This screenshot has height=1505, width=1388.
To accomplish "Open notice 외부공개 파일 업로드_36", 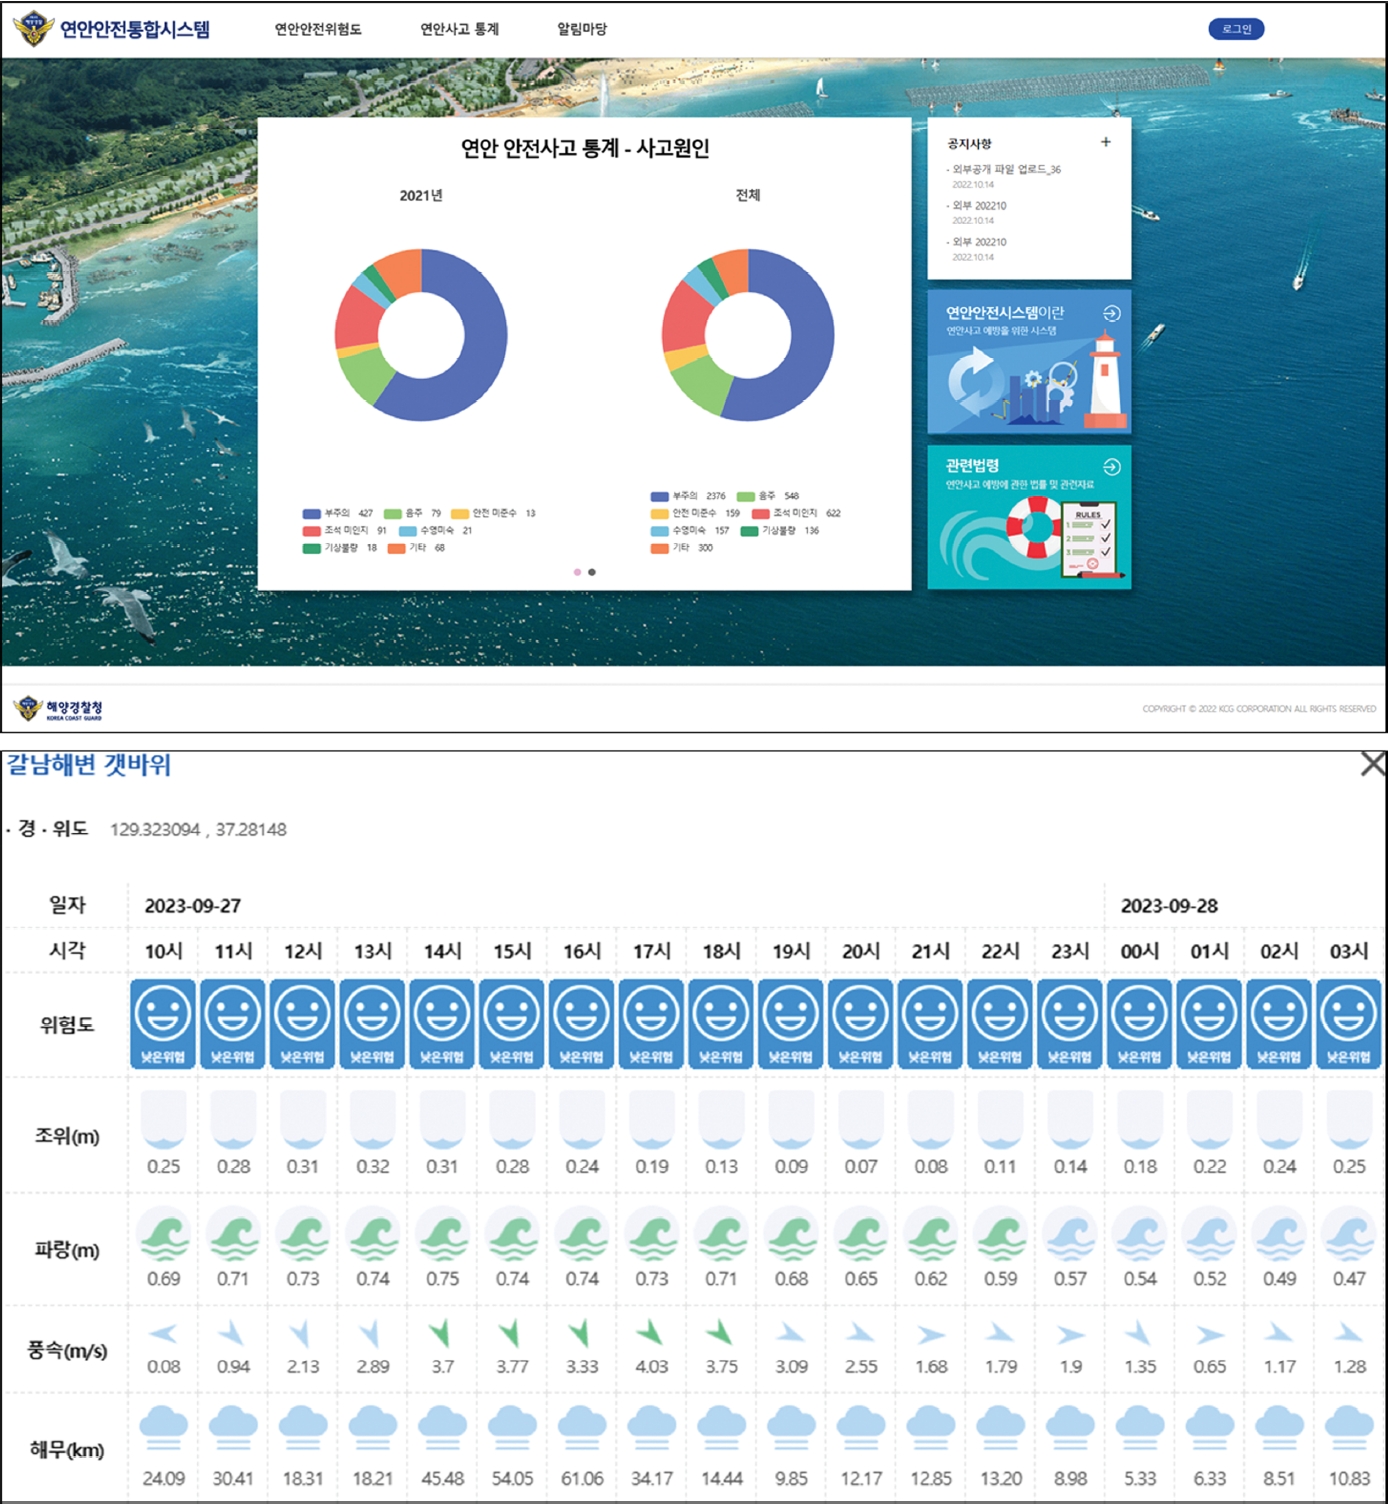I will (x=1006, y=170).
